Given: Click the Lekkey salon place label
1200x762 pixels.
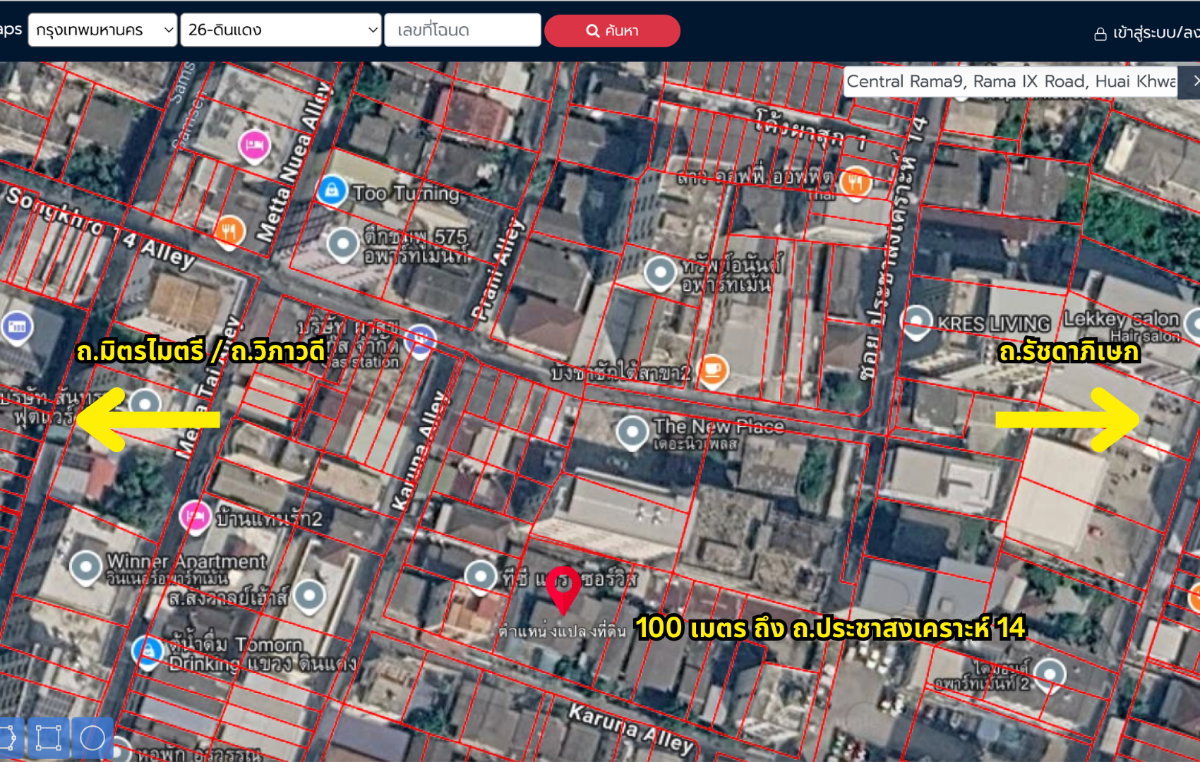Looking at the screenshot, I should pyautogui.click(x=1122, y=319).
